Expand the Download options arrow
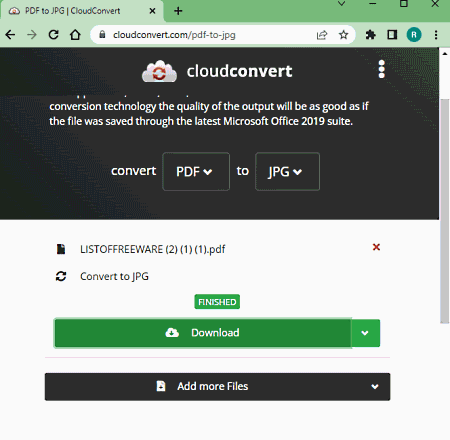 [365, 333]
